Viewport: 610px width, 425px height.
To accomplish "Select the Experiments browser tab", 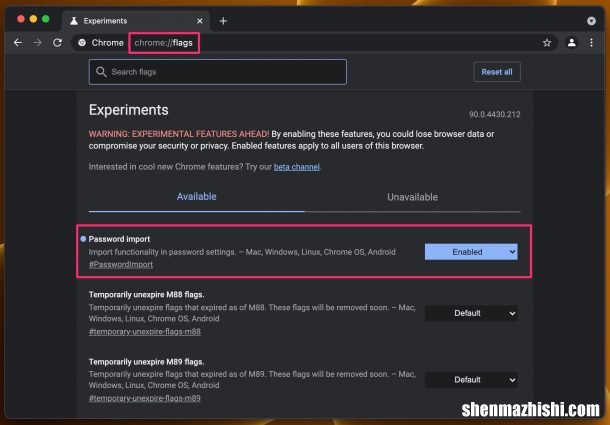I will [136, 21].
